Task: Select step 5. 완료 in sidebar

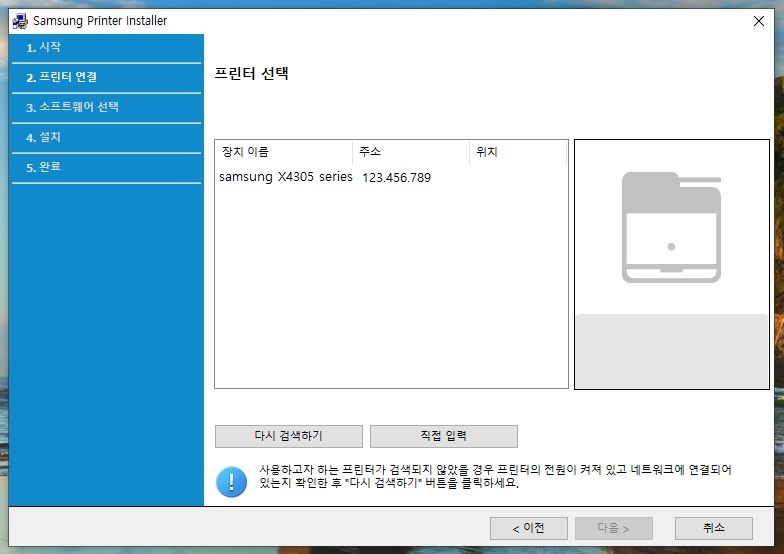Action: point(106,168)
